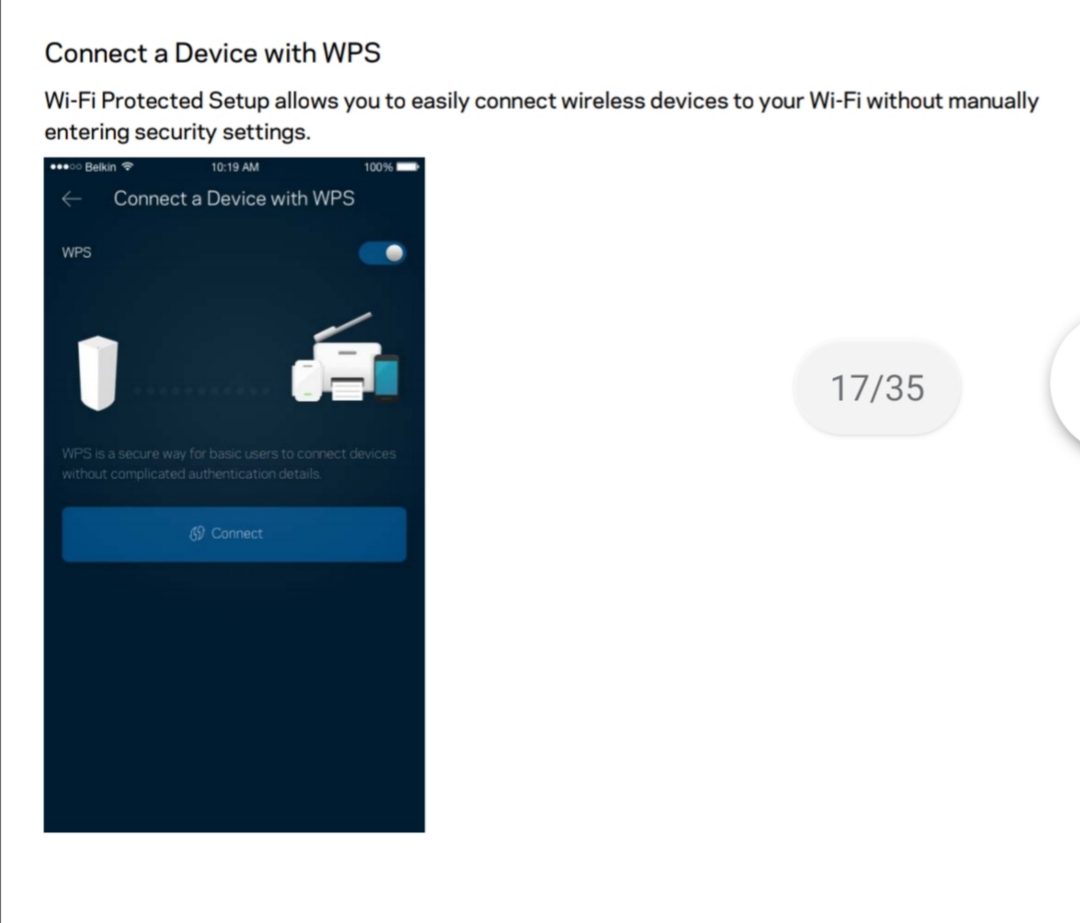Click the battery icon in status bar

click(x=408, y=167)
